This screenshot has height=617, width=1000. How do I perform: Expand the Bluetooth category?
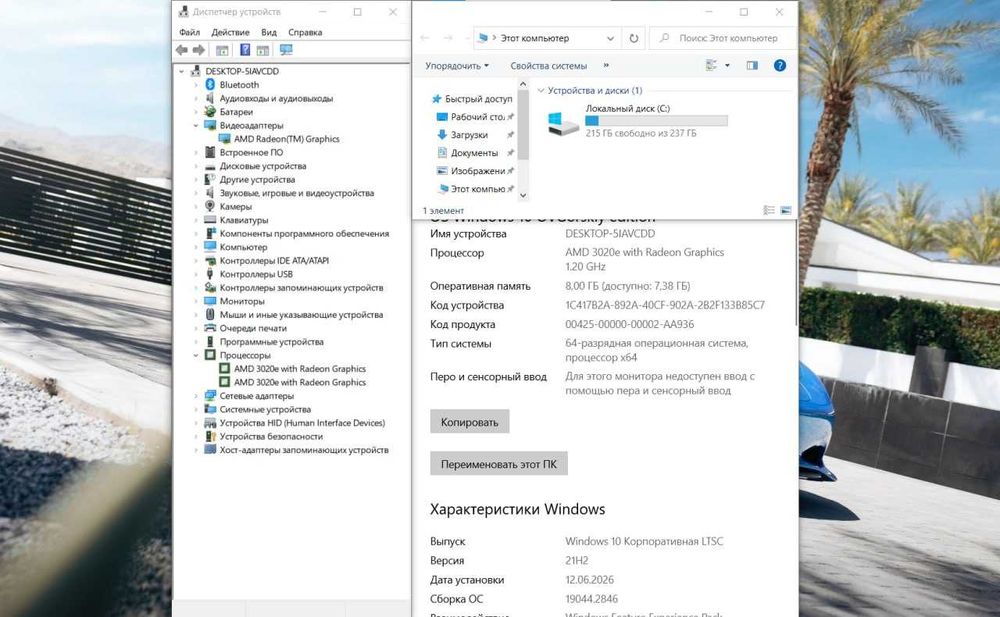click(196, 85)
